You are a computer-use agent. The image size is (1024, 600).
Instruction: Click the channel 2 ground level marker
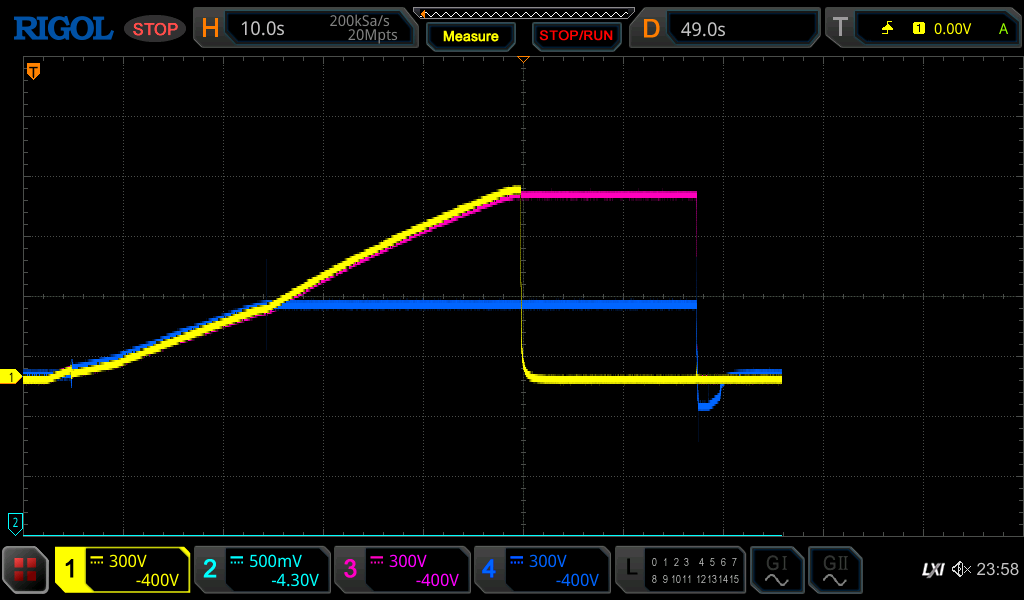(15, 522)
